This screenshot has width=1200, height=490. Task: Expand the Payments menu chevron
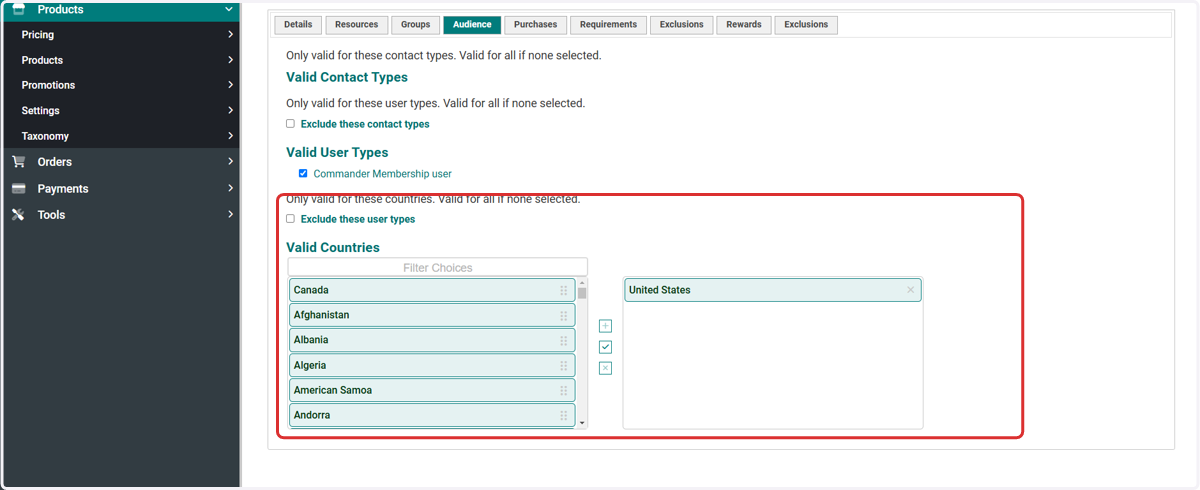pos(230,188)
